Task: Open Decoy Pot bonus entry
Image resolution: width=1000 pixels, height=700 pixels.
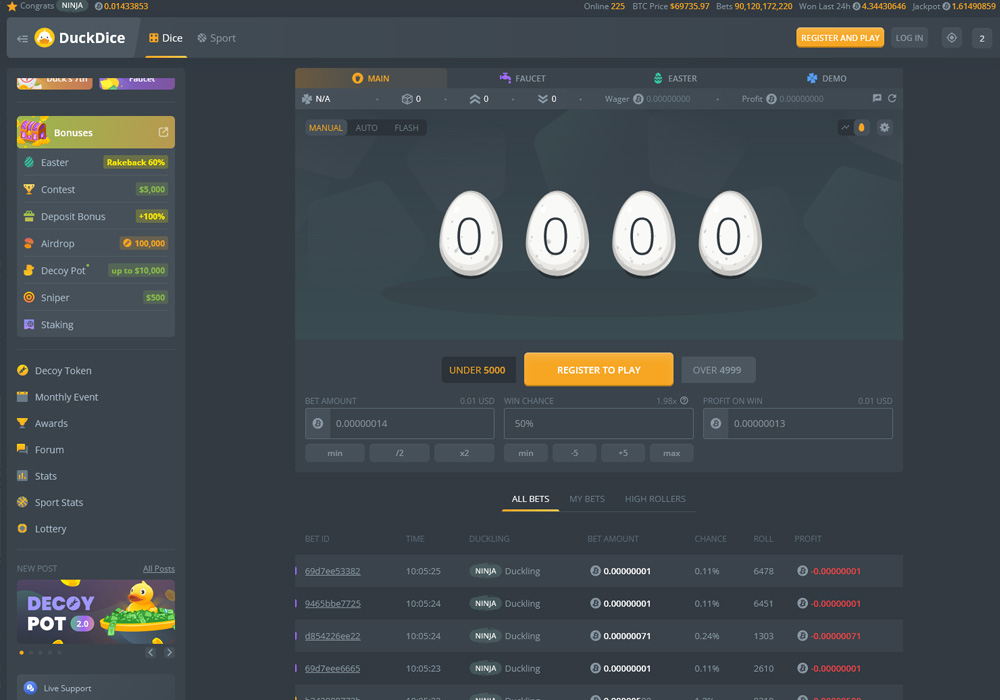Action: [96, 270]
